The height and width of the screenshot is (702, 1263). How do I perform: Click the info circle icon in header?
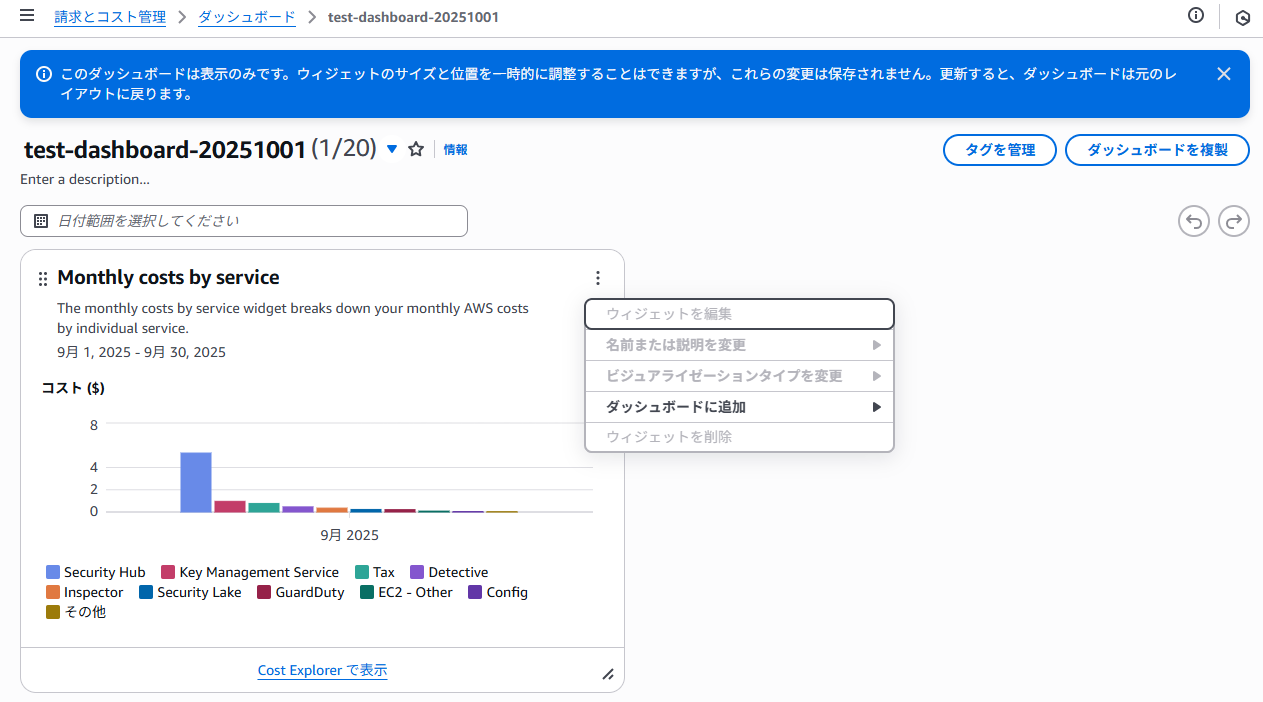click(1196, 15)
